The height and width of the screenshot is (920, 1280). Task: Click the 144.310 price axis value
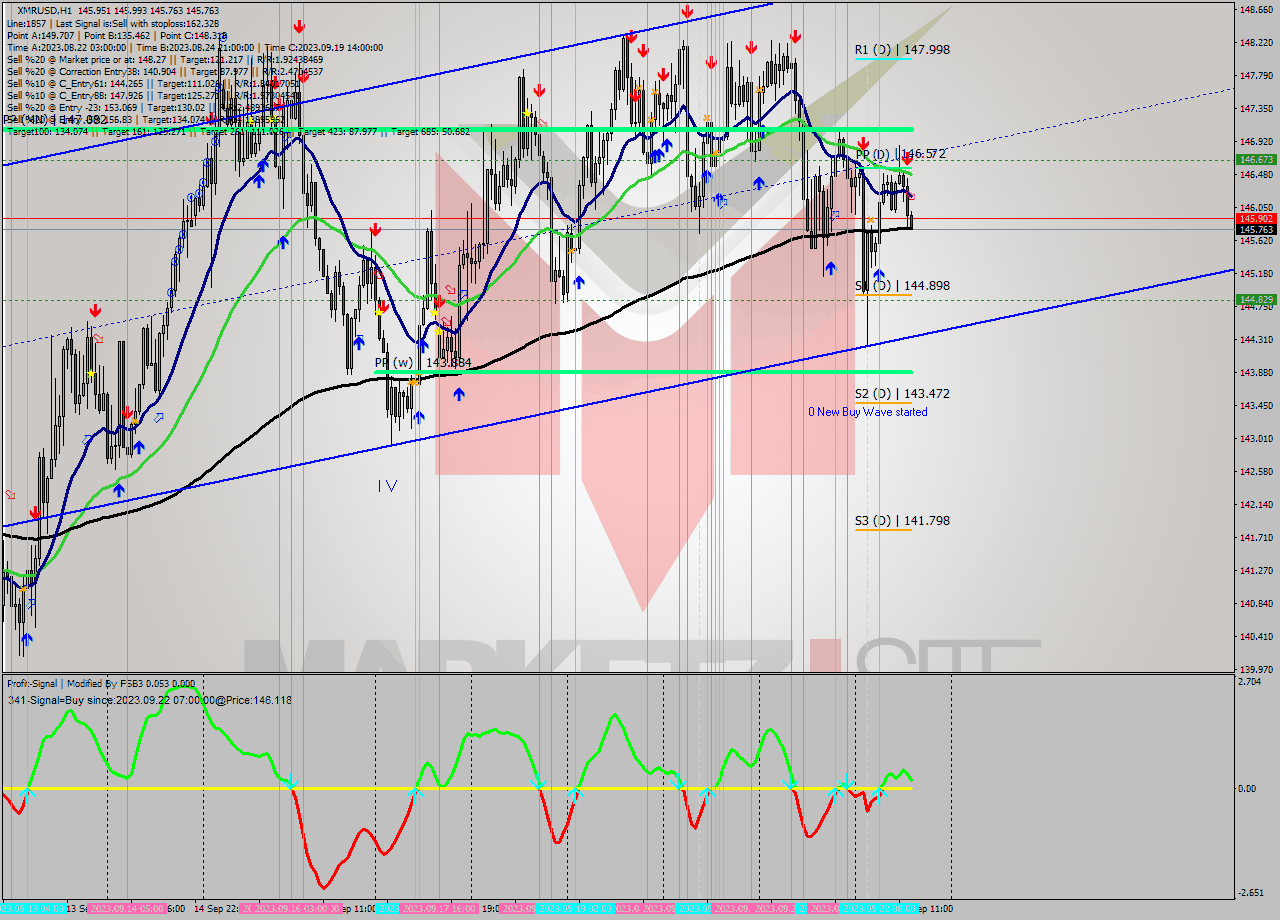coord(1256,340)
